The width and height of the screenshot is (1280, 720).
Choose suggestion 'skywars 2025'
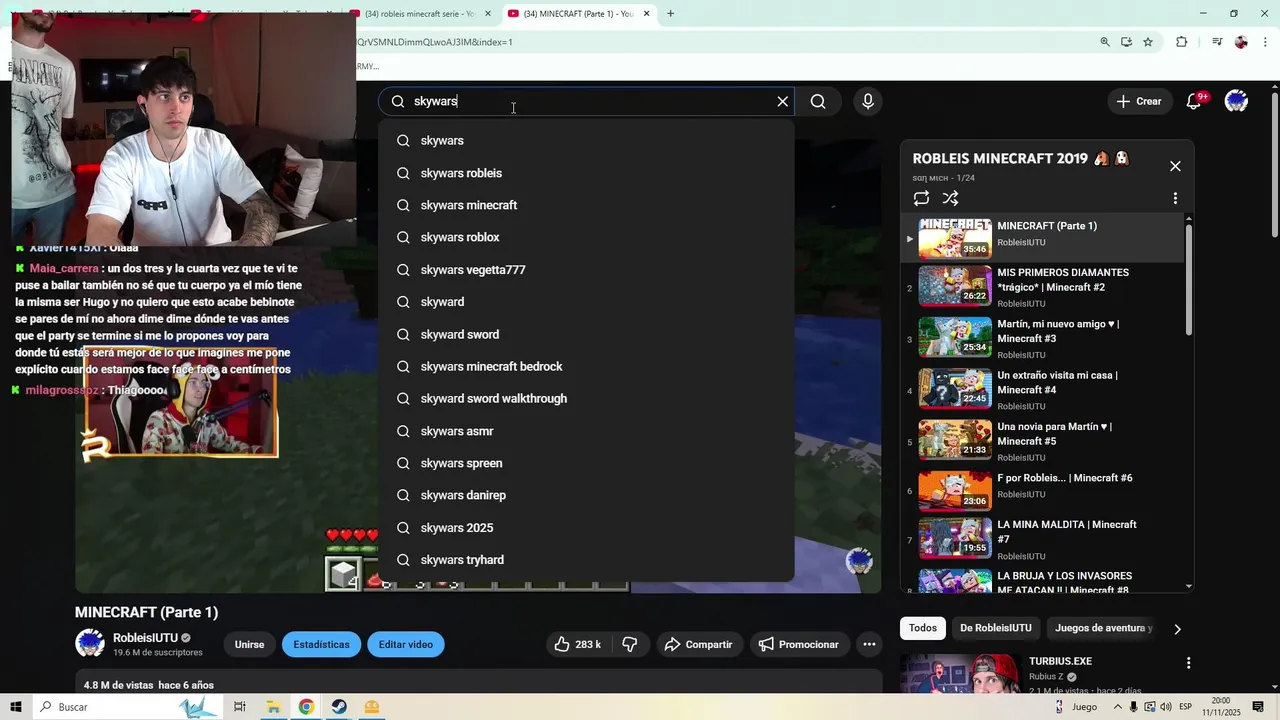pos(586,528)
